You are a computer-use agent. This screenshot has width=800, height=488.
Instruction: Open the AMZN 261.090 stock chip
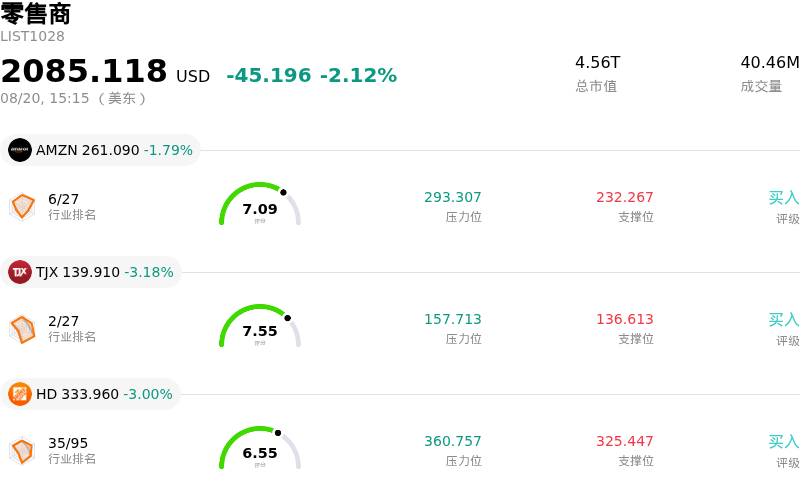pos(101,150)
